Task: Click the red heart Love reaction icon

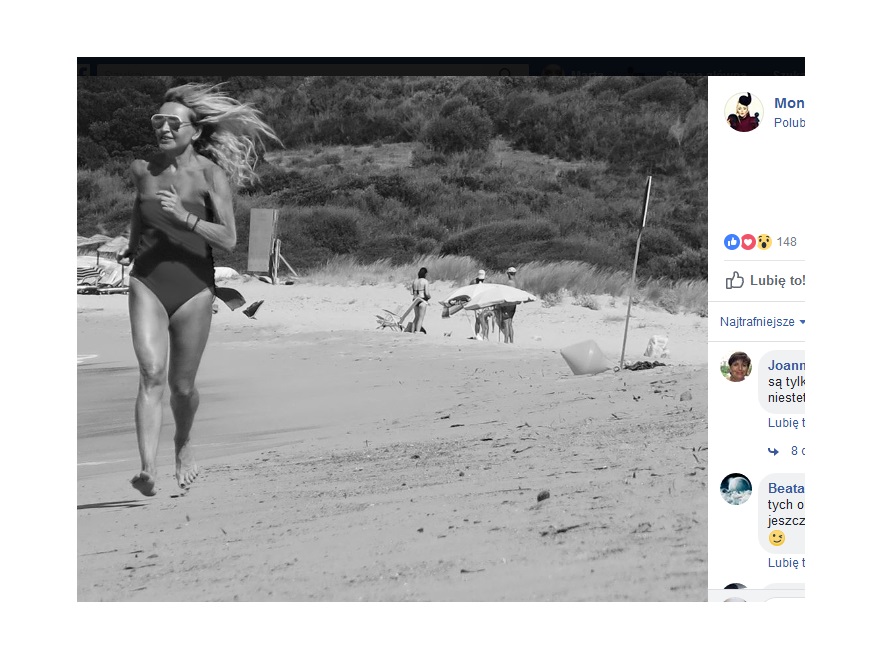Action: coord(748,242)
